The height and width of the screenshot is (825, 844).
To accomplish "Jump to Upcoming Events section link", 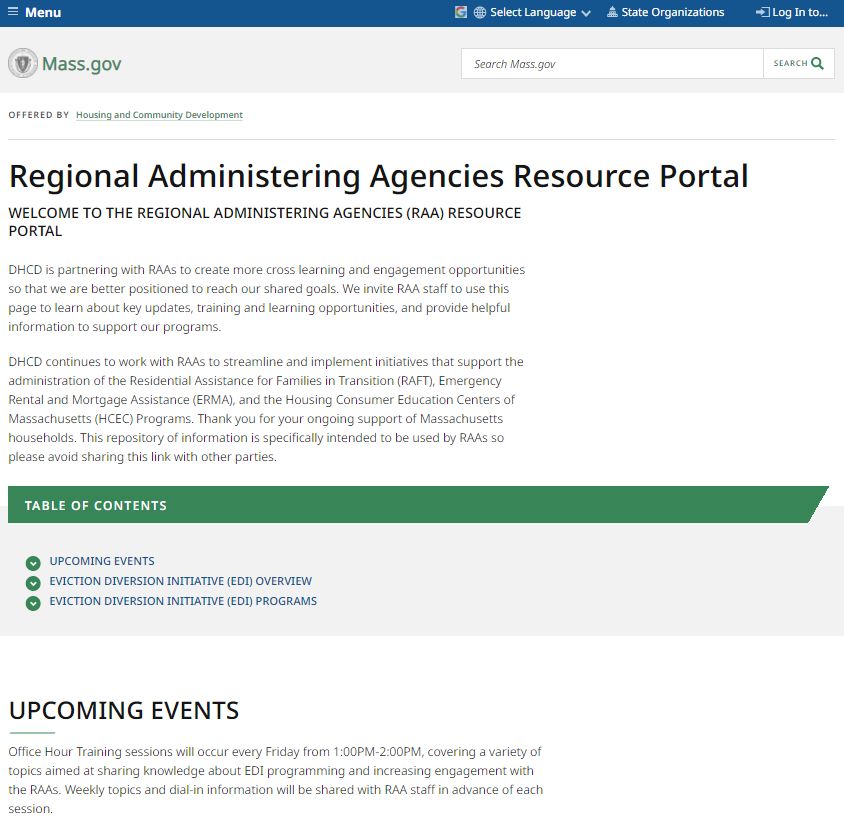I will [x=102, y=561].
